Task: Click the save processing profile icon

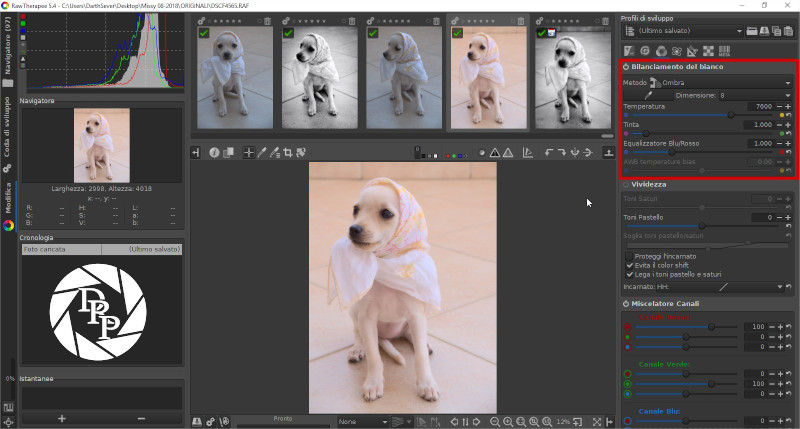Action: (763, 31)
